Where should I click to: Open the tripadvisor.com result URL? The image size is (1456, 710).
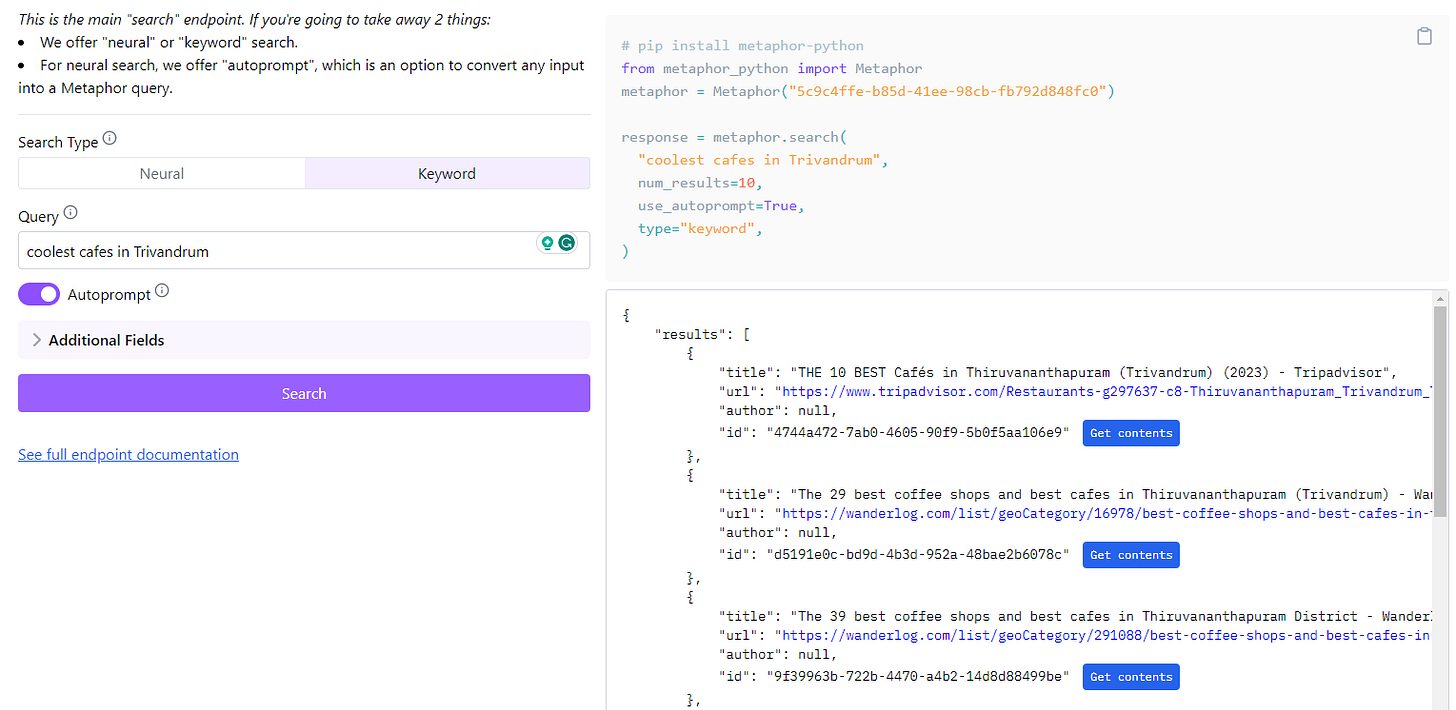(x=1105, y=392)
